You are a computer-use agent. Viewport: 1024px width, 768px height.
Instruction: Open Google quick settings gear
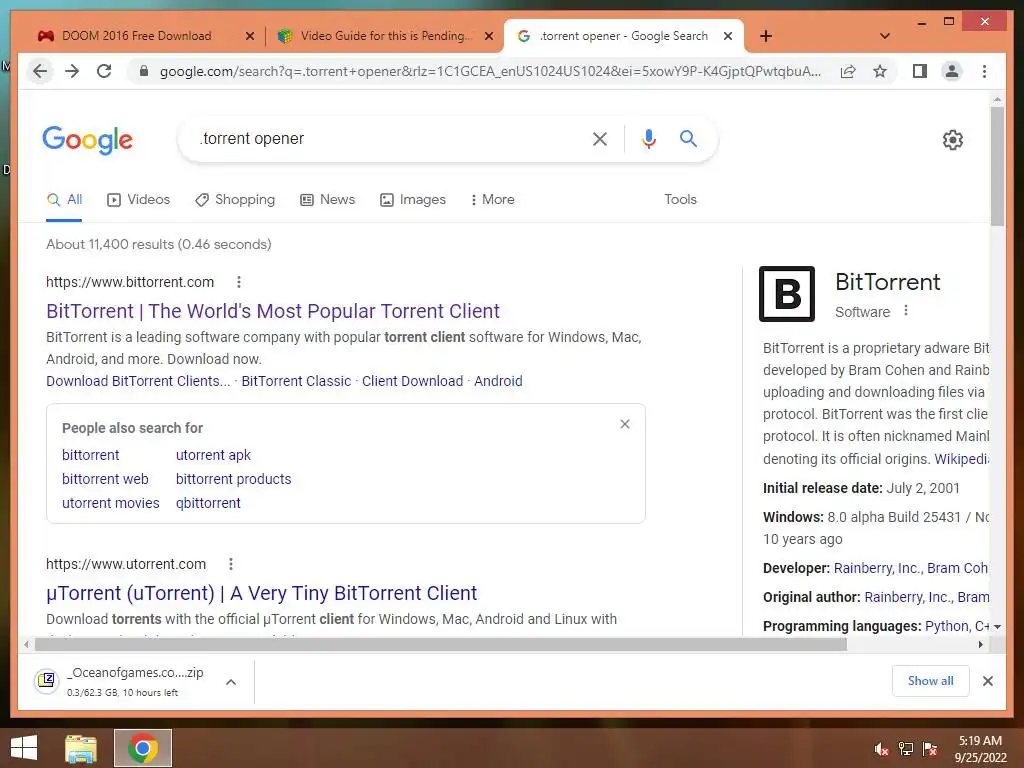[x=953, y=140]
